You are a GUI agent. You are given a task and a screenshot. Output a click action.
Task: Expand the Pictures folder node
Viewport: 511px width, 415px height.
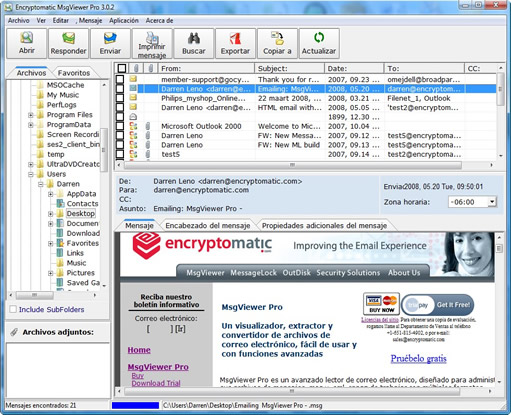[51, 273]
